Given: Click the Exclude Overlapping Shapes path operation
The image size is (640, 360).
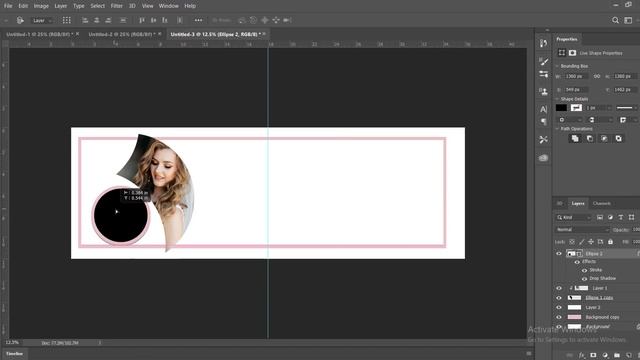Looking at the screenshot, I should 619,139.
